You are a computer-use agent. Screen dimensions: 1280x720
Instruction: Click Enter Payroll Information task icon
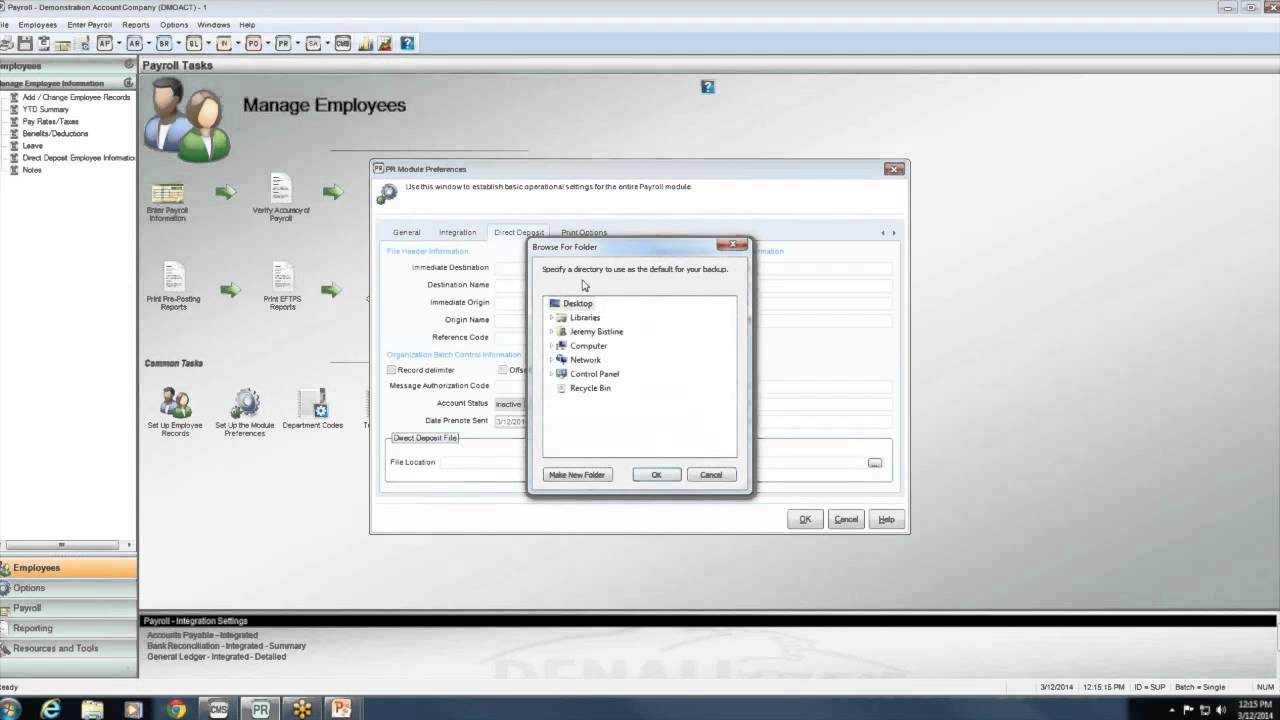167,202
